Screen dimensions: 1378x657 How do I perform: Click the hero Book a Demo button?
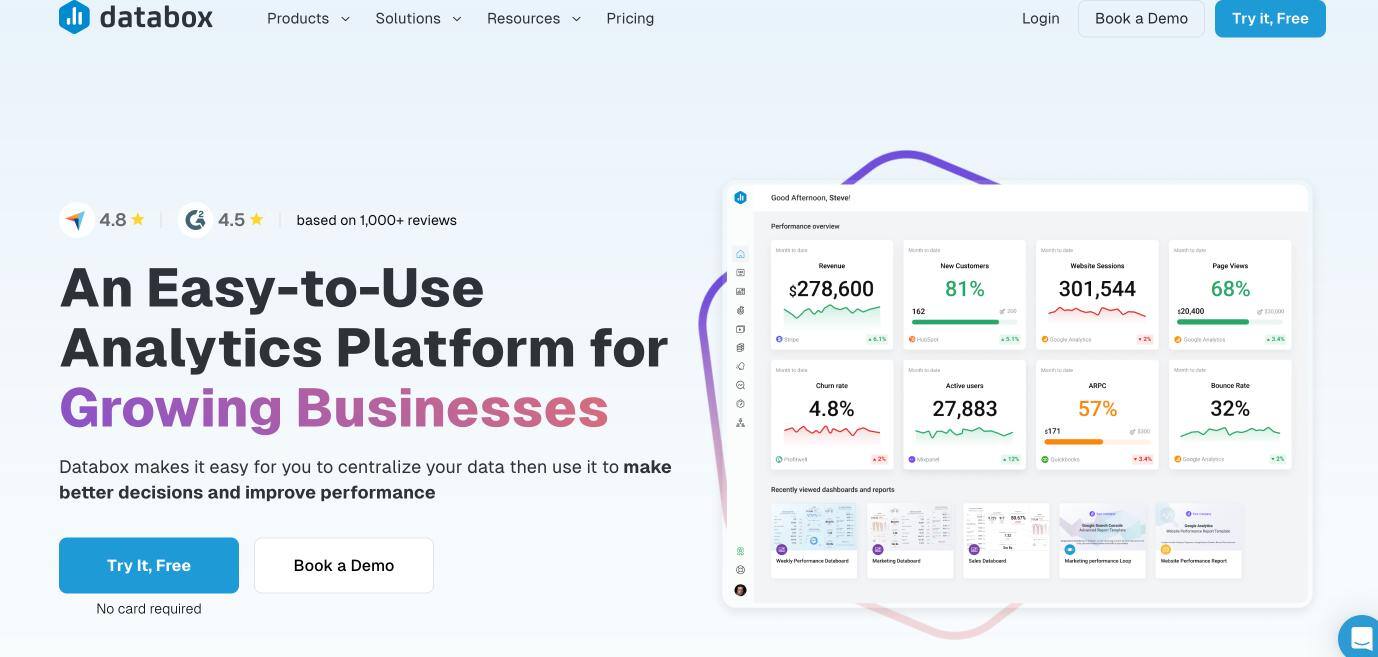(344, 565)
